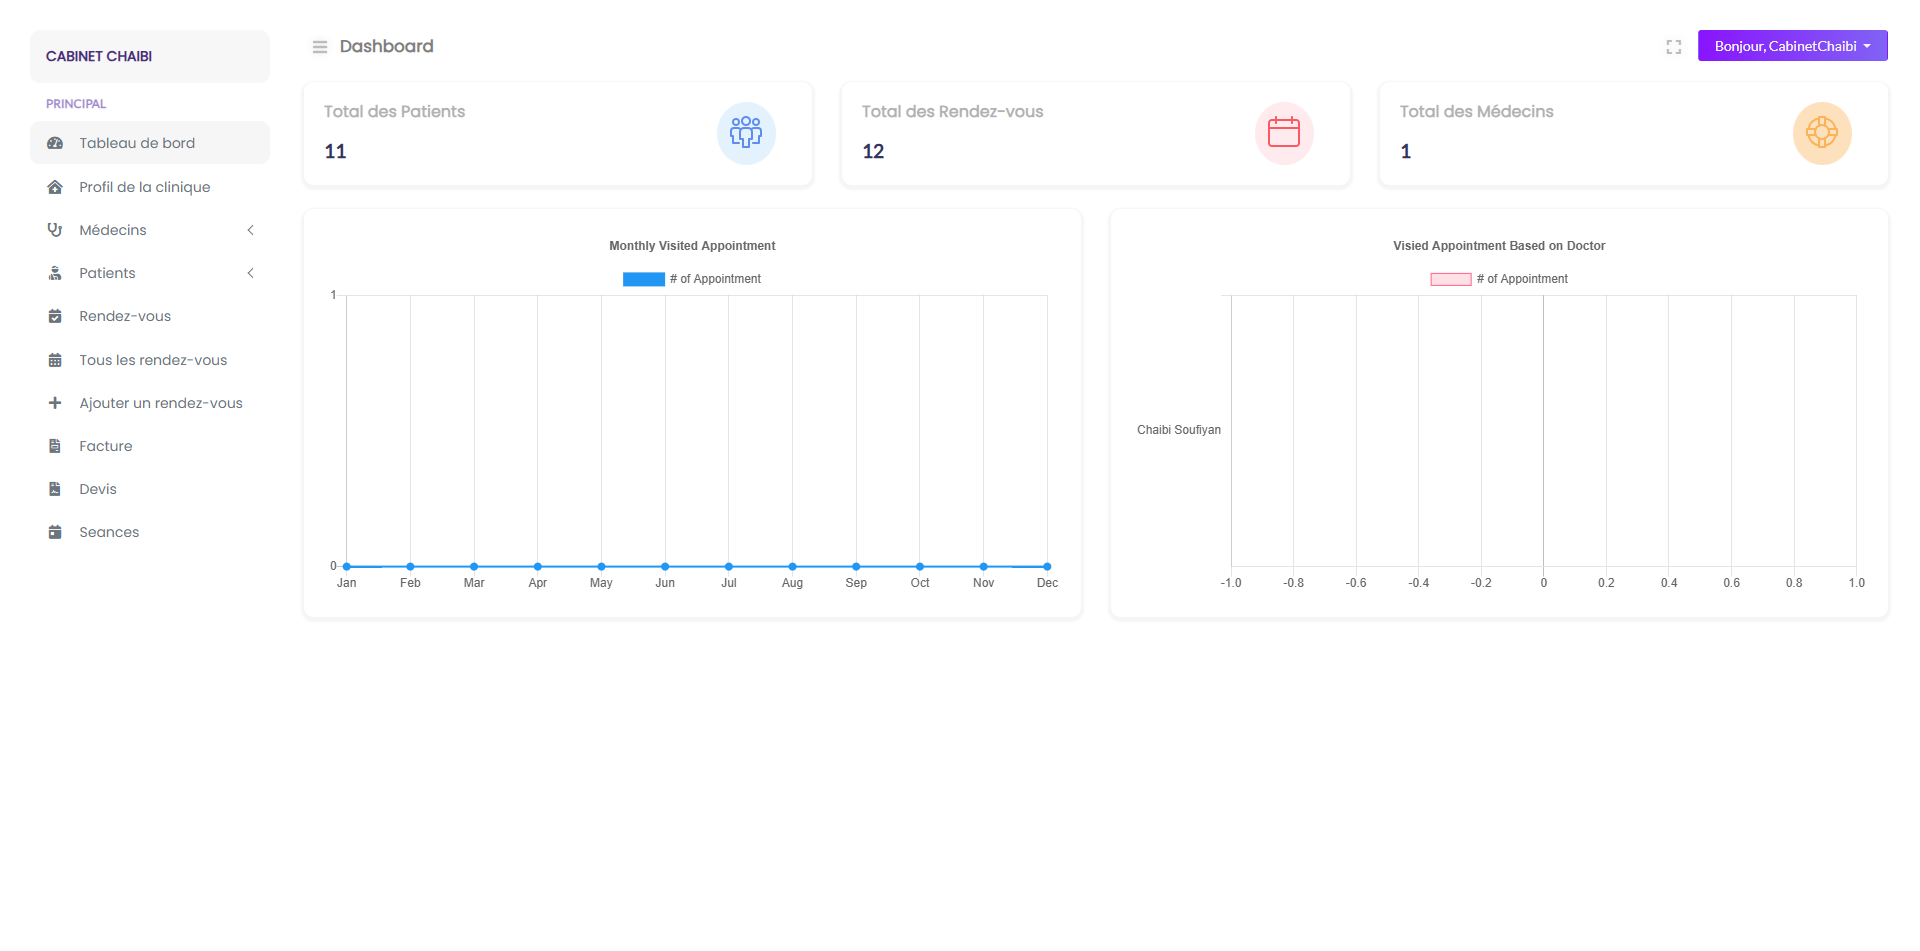This screenshot has height=951, width=1920.
Task: Click the patients group icon in card
Action: (x=746, y=133)
